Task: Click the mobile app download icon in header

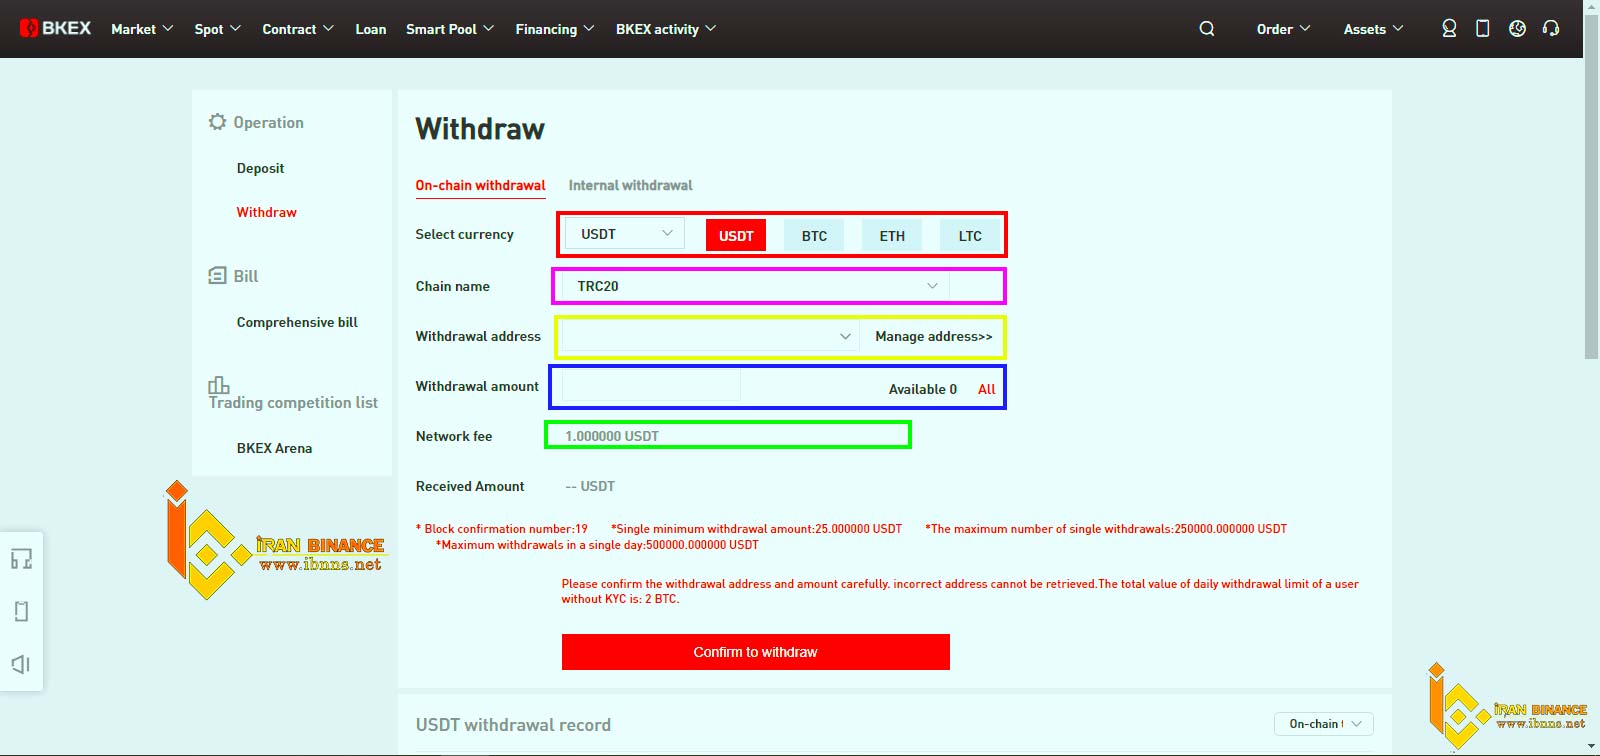Action: tap(1483, 29)
